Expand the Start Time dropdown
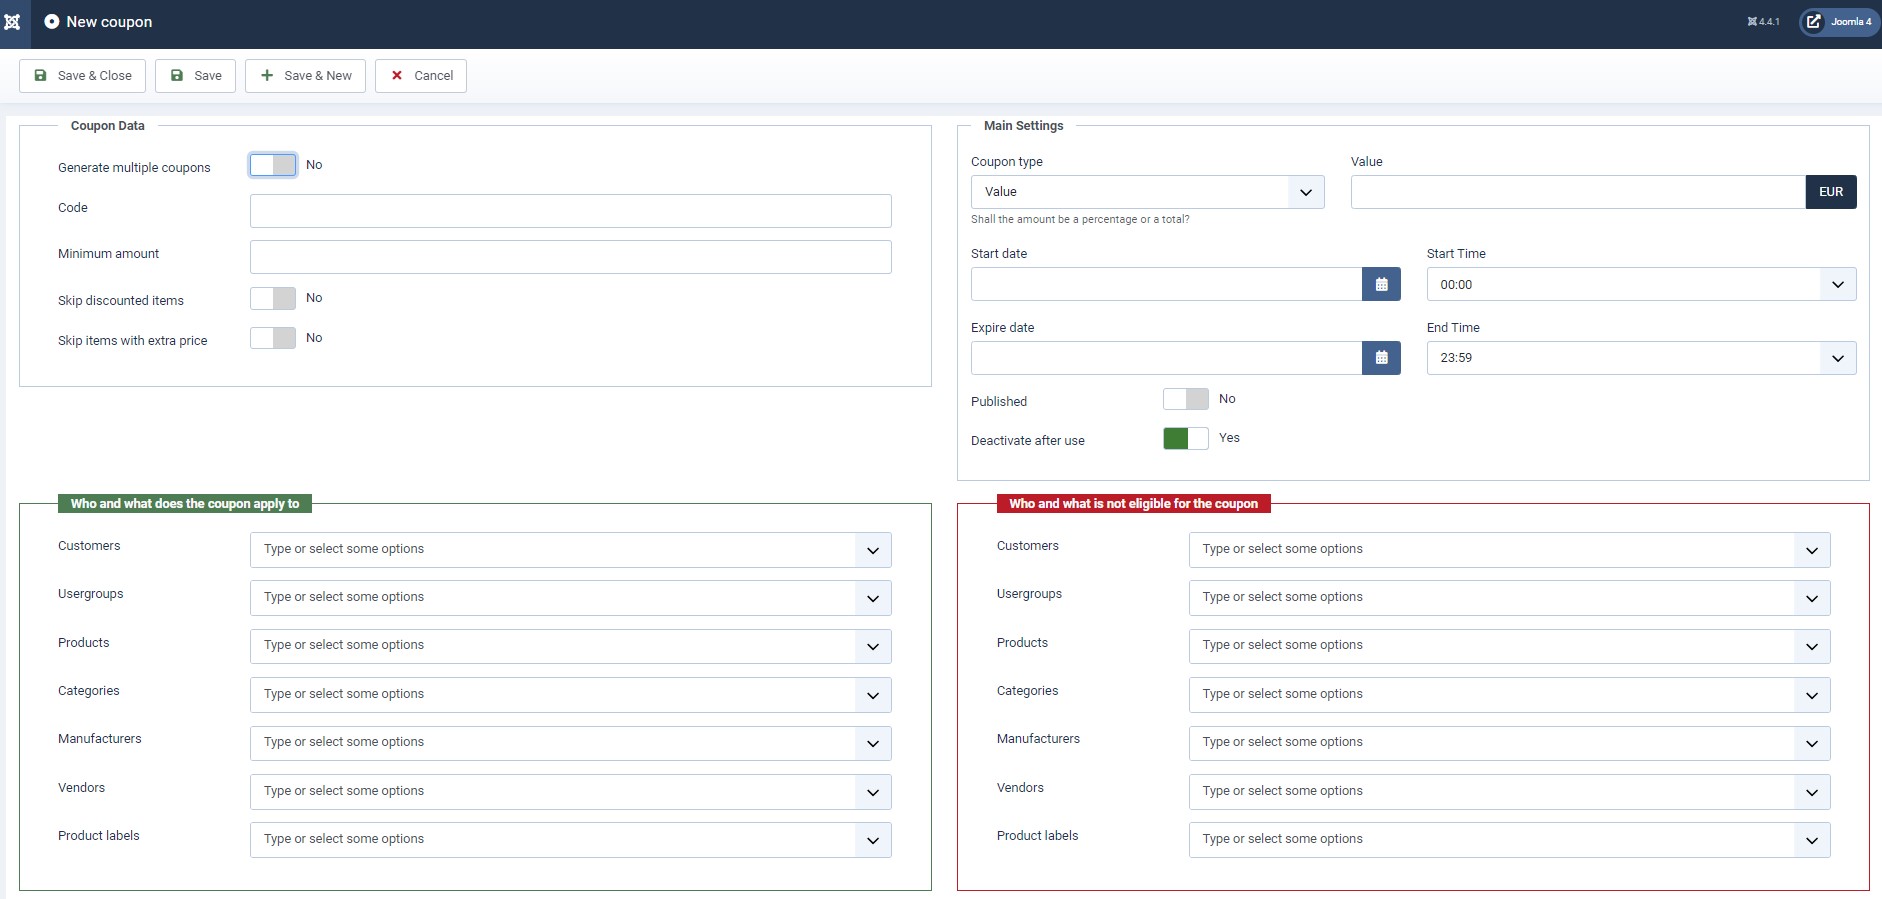 pos(1640,284)
